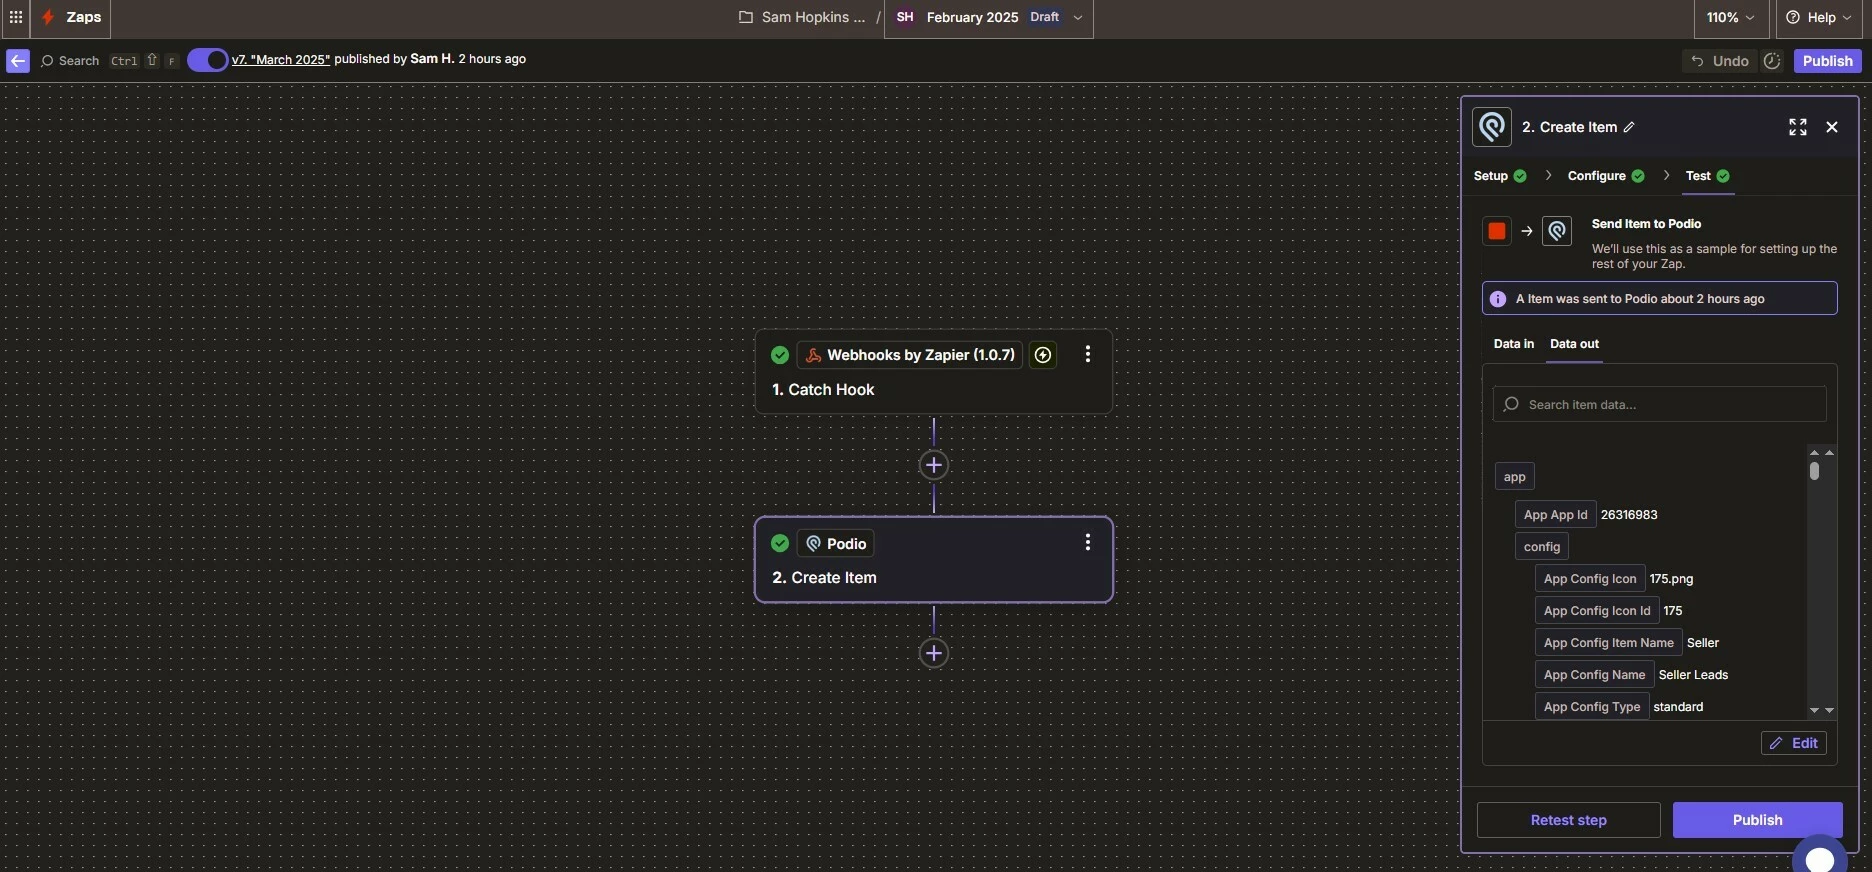Click the Retest step button

click(1568, 820)
